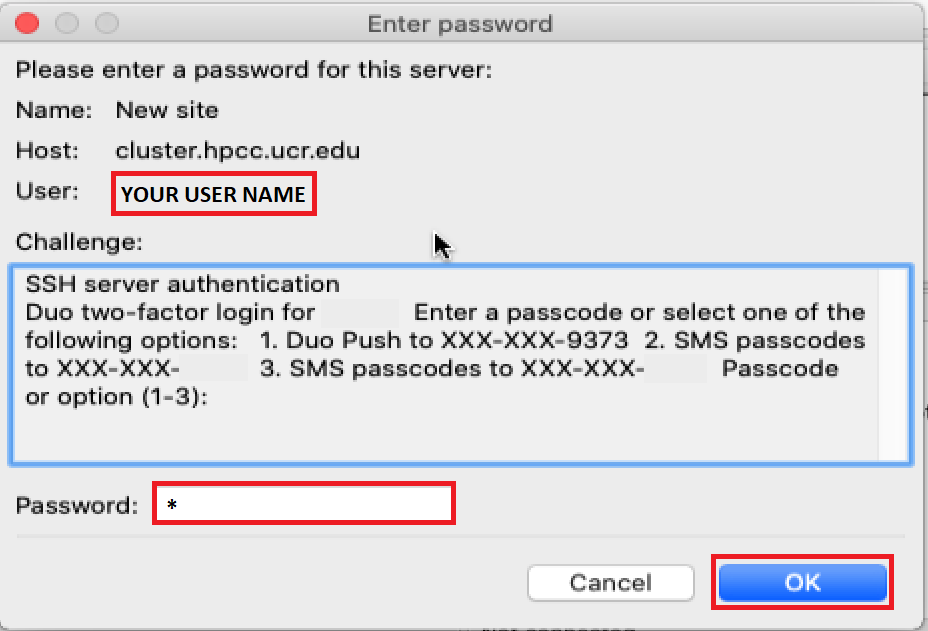The image size is (928, 631).
Task: Click the Challenge: label
Action: [80, 242]
